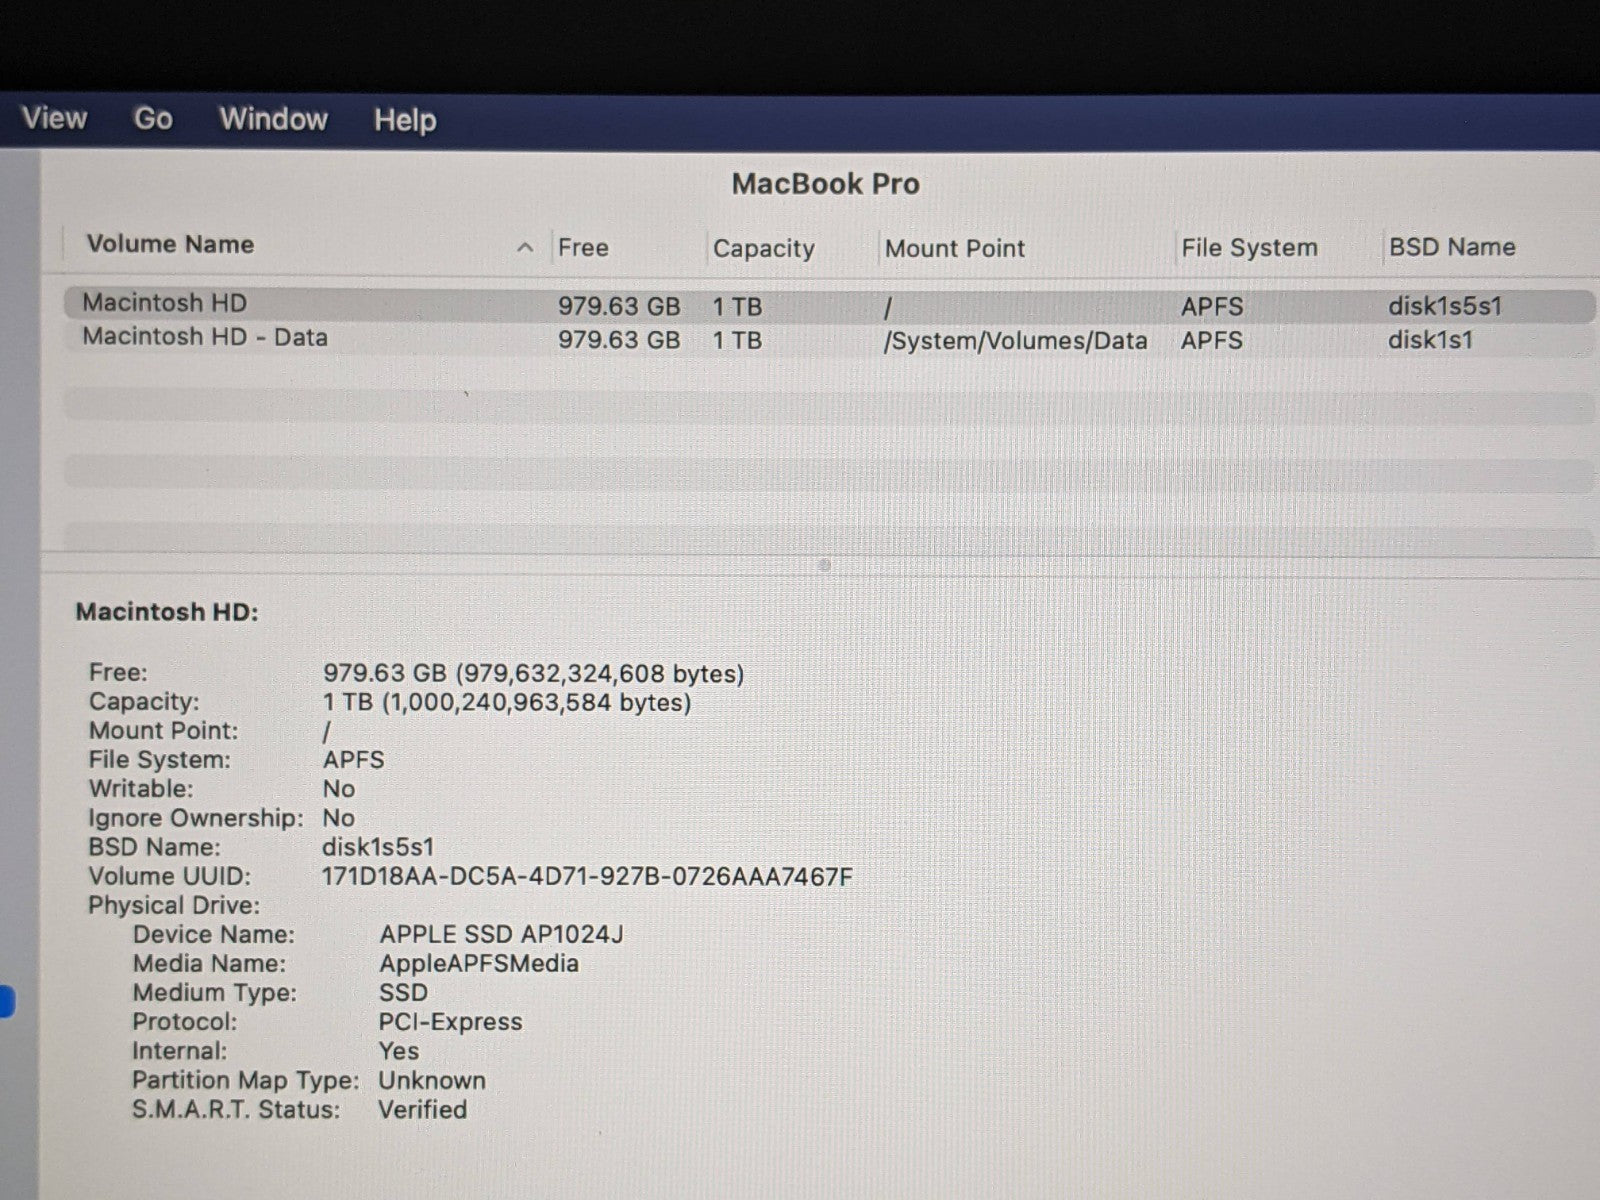Click the S.M.A.R.T. Status Verified value
Screen dimensions: 1600x1200
[x=422, y=1109]
